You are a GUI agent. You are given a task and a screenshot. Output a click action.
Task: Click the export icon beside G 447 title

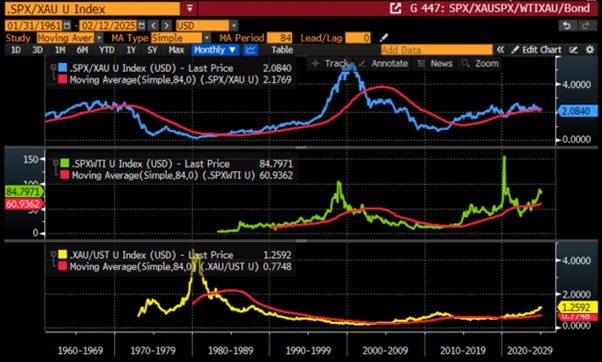pos(395,8)
